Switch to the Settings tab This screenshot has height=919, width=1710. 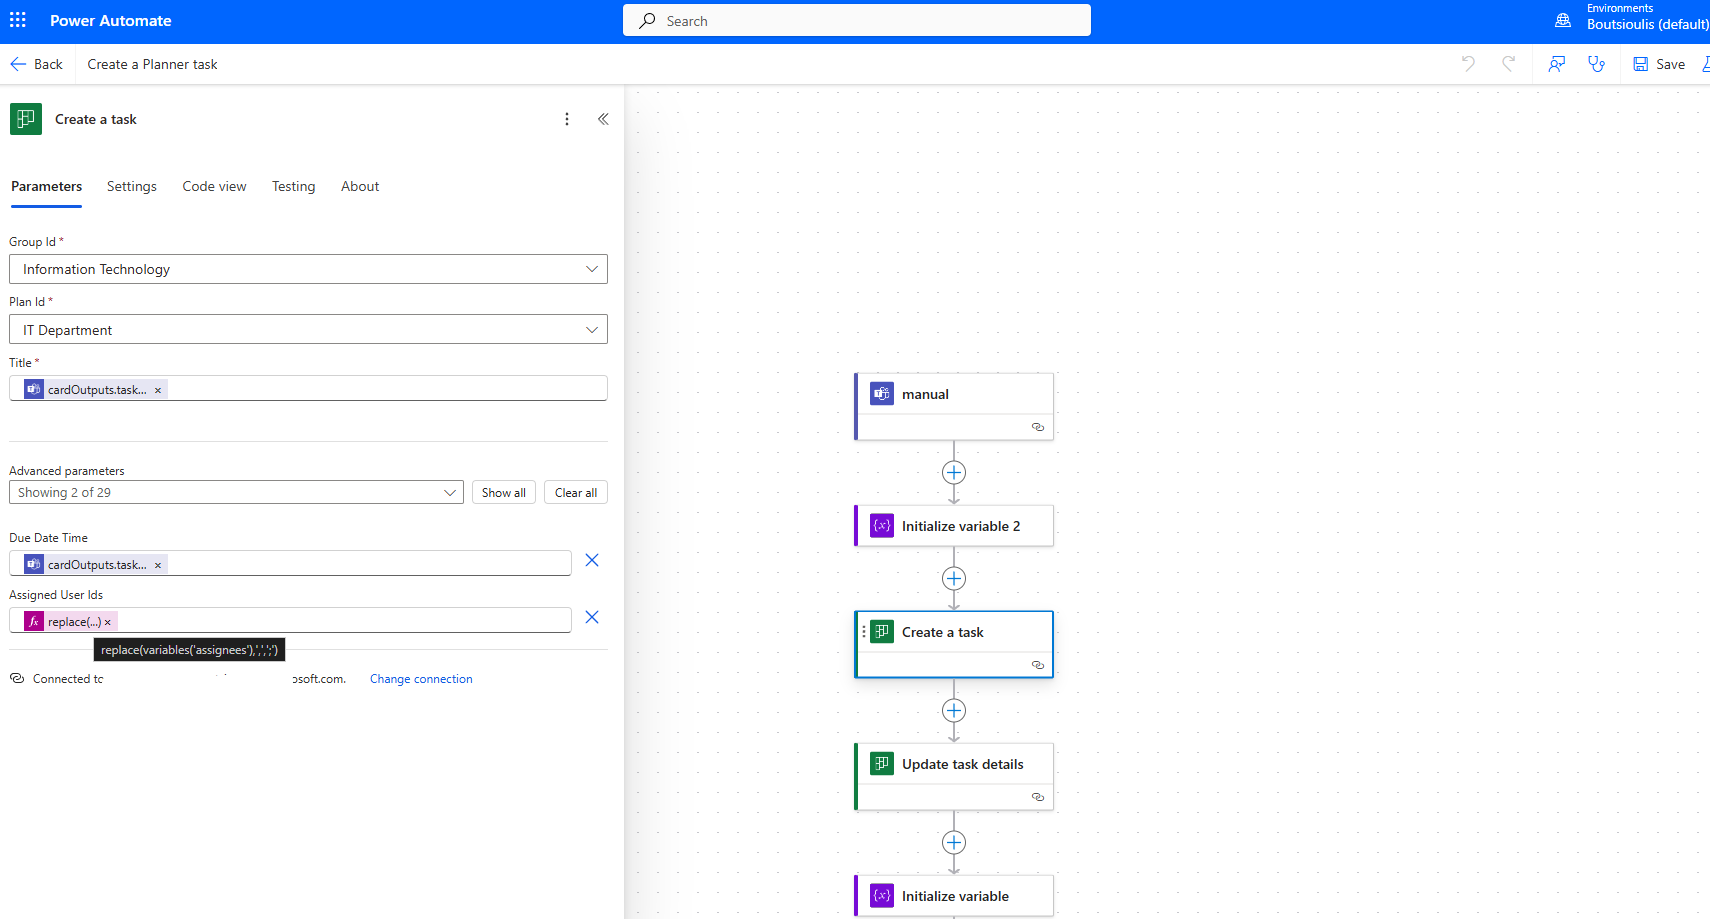[x=132, y=187]
